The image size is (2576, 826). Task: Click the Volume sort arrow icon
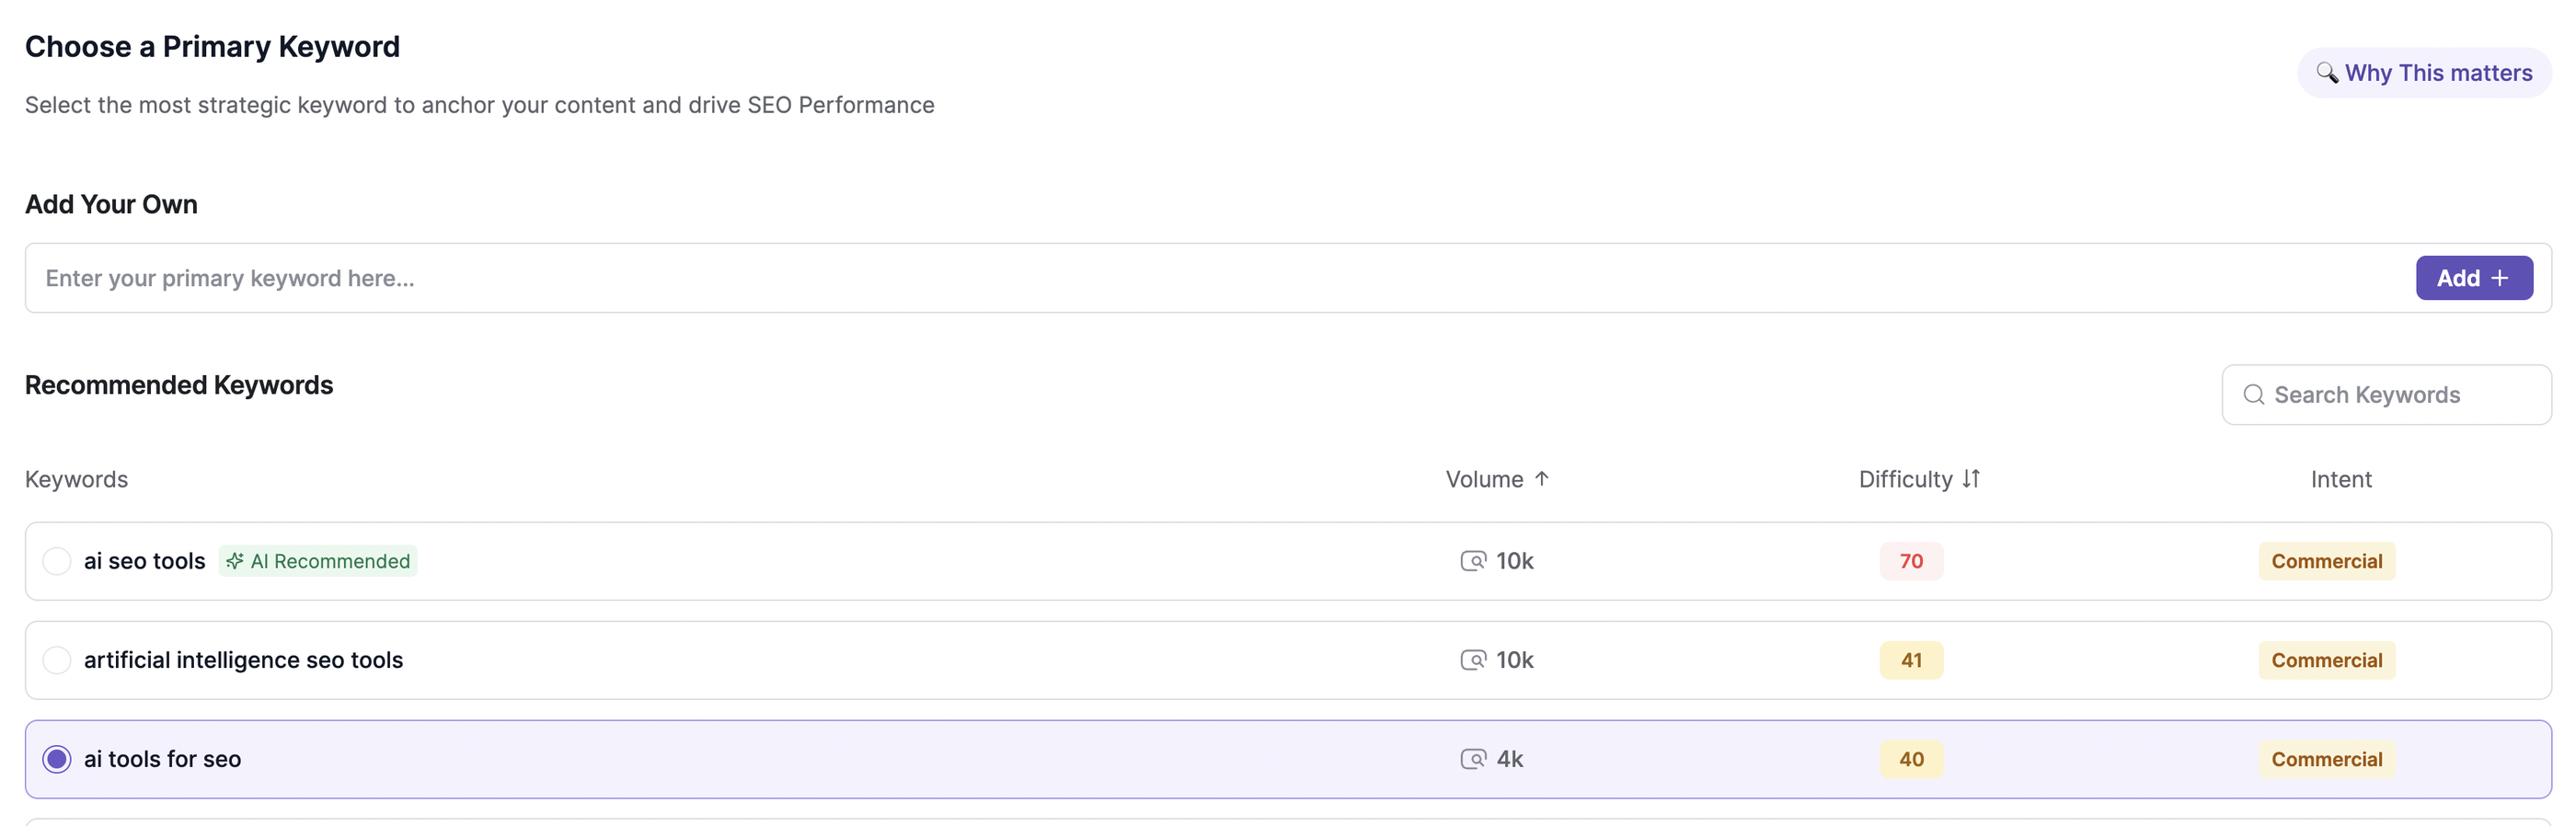pos(1542,479)
